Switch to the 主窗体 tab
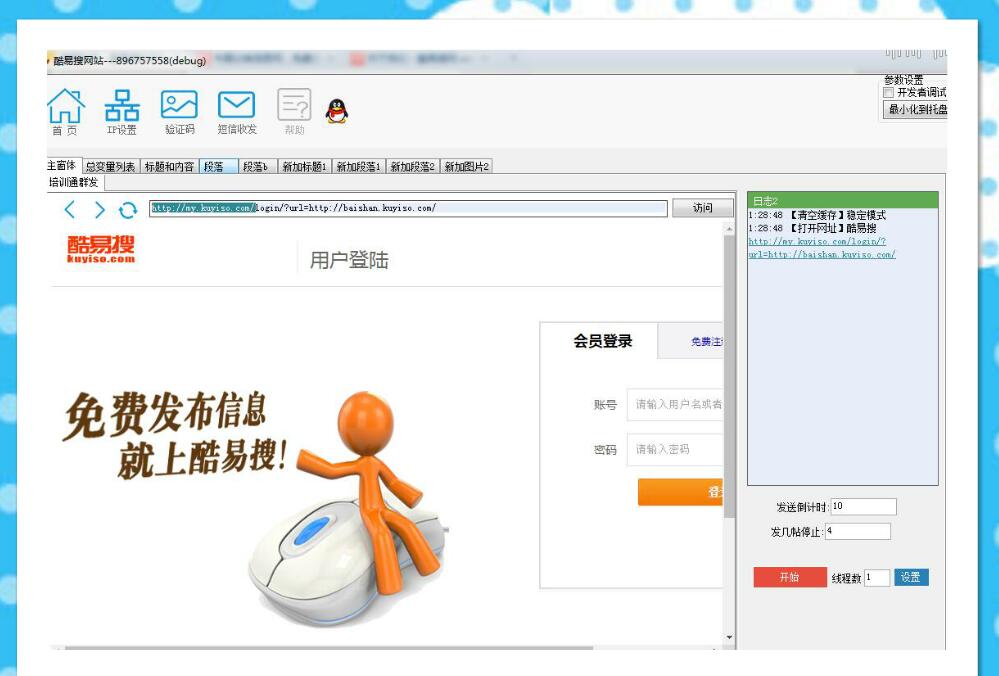 (x=62, y=166)
